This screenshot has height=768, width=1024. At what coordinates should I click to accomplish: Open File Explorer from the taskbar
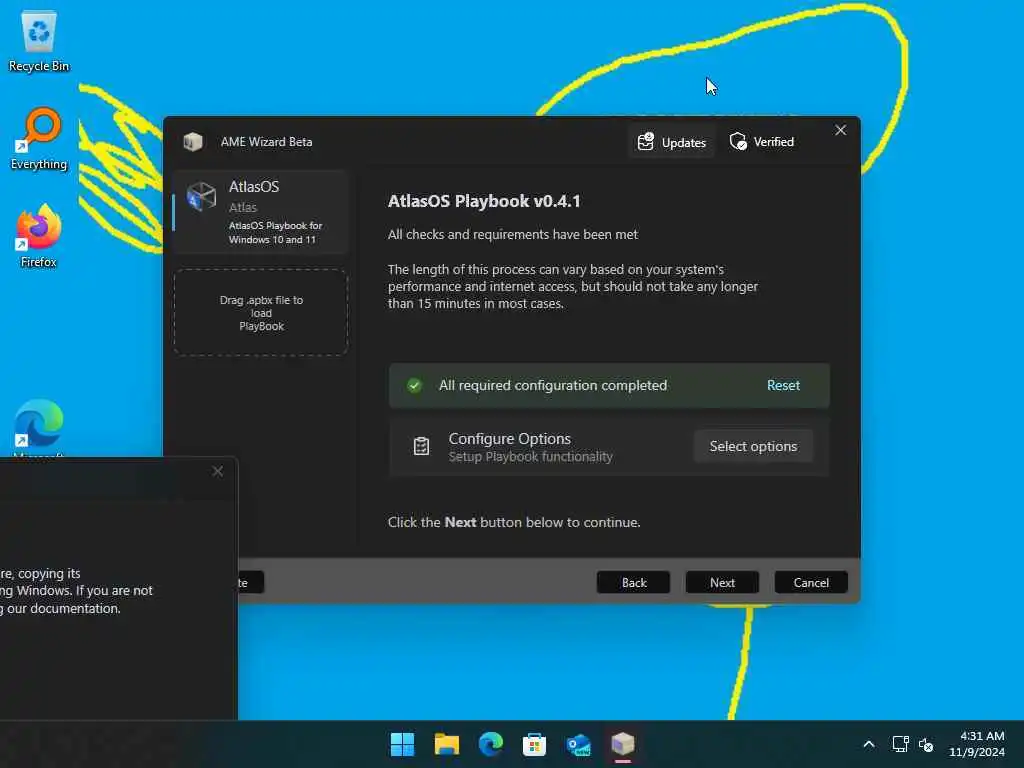[447, 744]
